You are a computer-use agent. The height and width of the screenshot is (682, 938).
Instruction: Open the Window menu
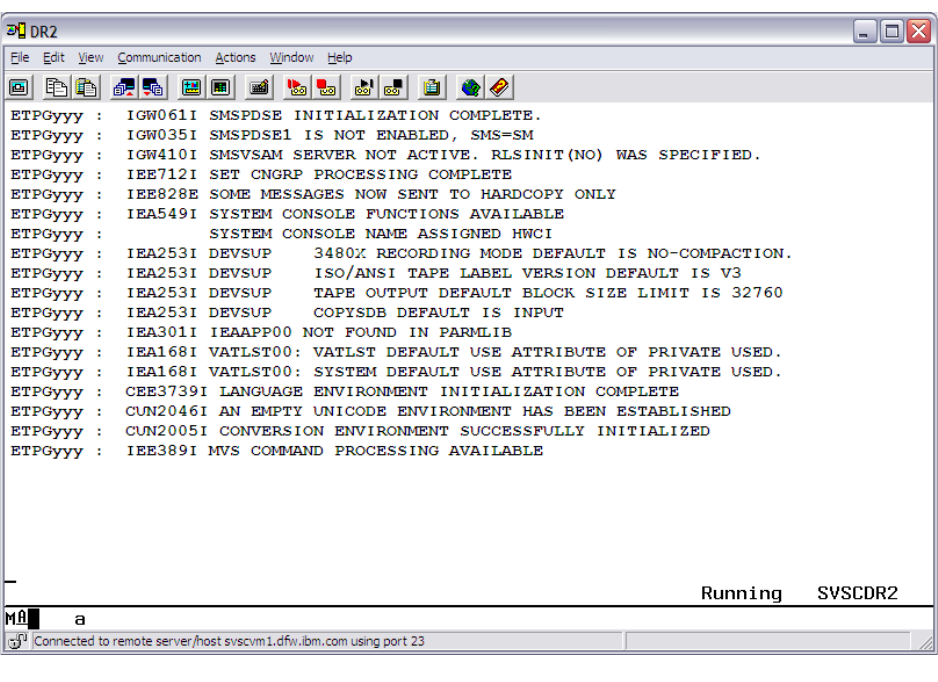pos(291,57)
